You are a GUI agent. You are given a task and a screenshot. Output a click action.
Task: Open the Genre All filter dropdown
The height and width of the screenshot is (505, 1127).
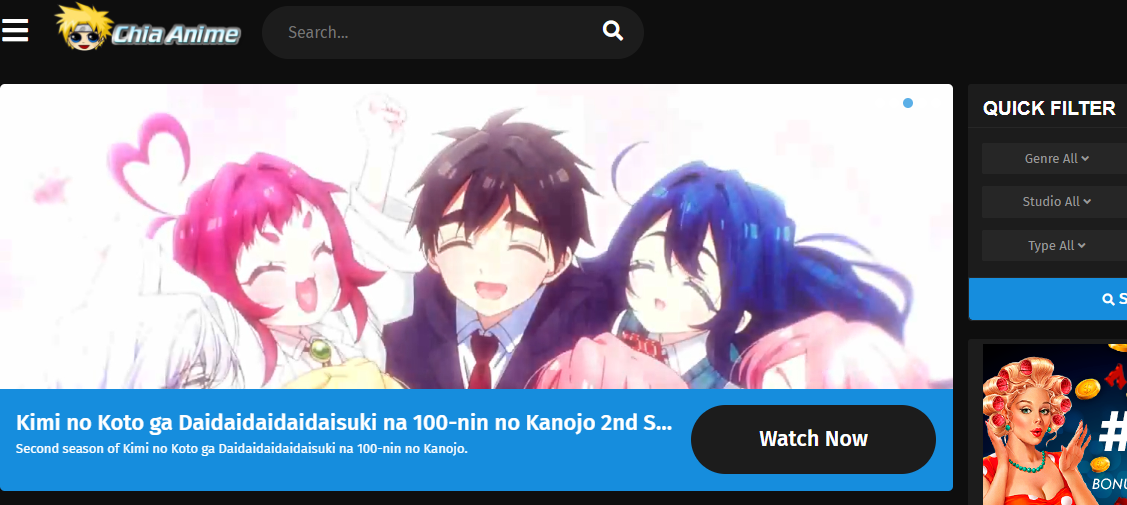click(x=1056, y=158)
